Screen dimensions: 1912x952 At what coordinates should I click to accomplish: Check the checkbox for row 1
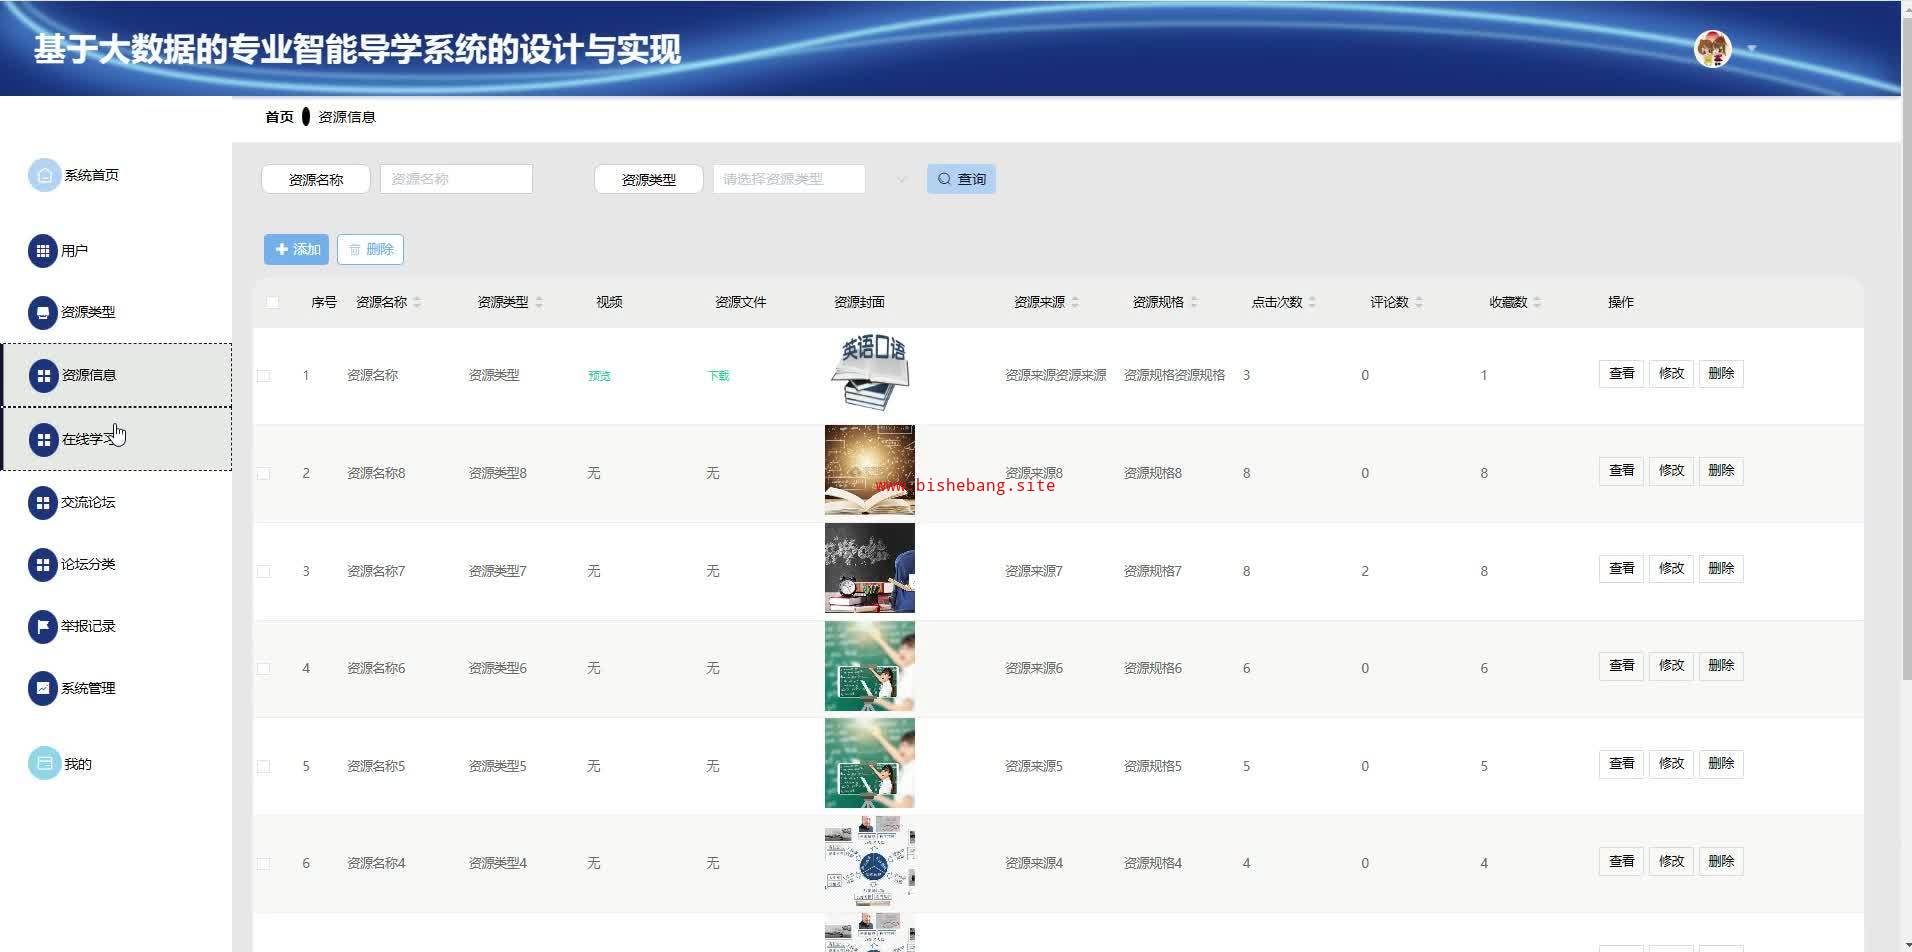click(x=264, y=376)
